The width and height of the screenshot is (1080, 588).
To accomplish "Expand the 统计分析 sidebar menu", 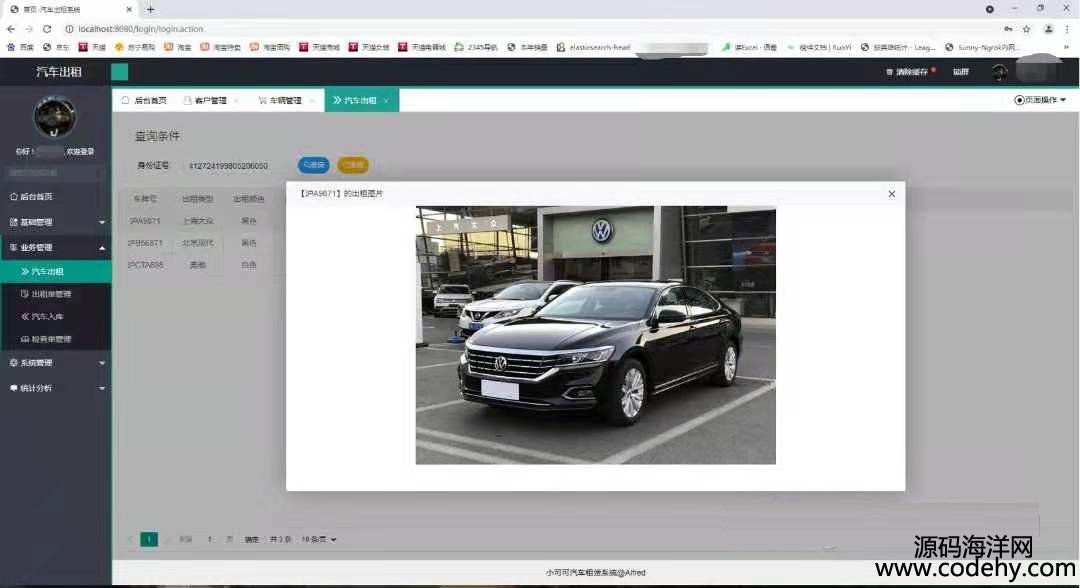I will click(x=56, y=388).
